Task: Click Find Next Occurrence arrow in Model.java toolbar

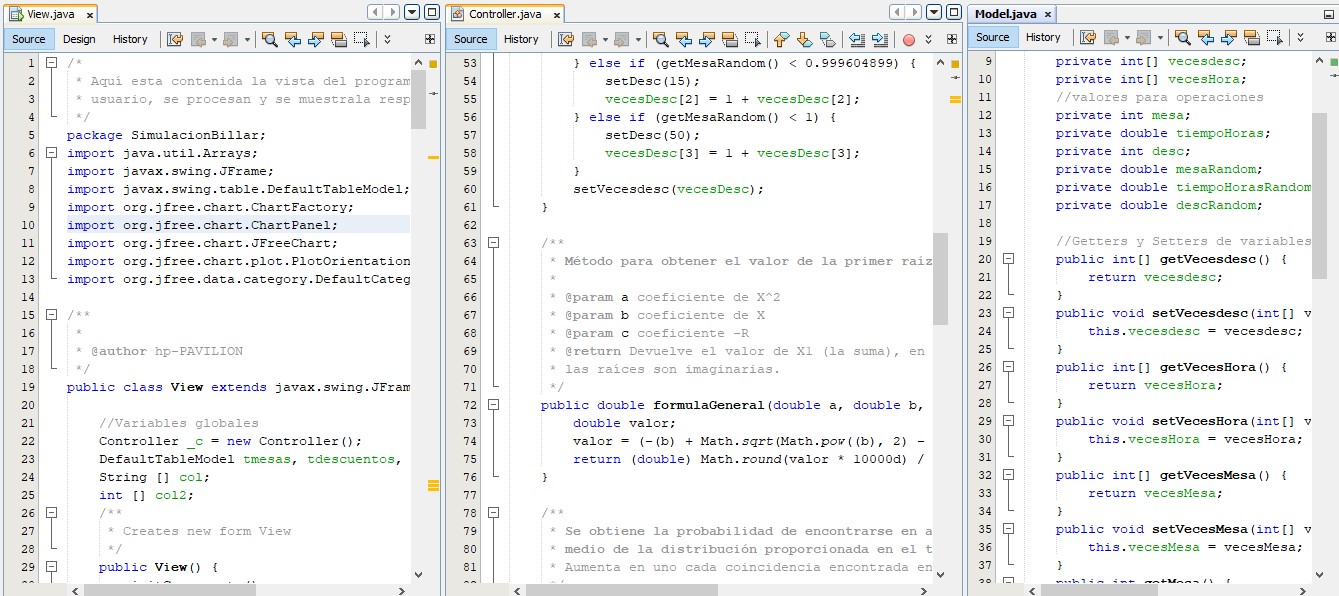Action: coord(1229,38)
